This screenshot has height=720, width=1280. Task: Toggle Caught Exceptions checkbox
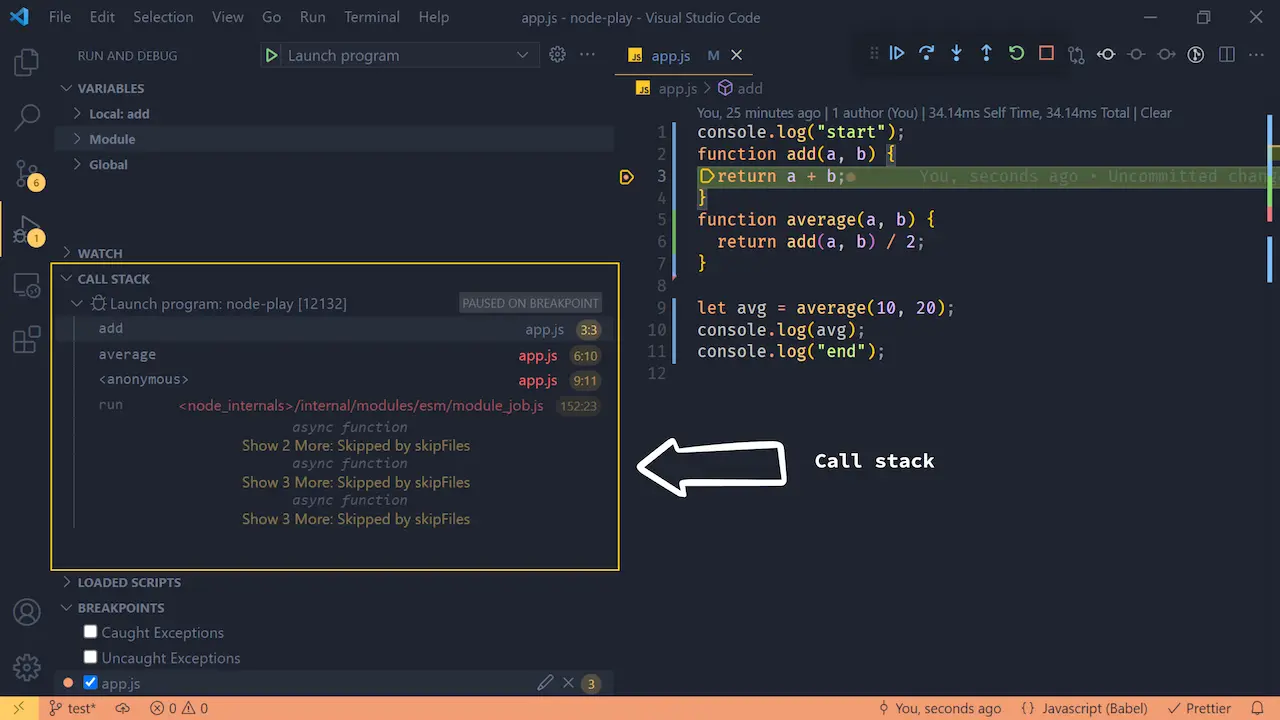[90, 632]
